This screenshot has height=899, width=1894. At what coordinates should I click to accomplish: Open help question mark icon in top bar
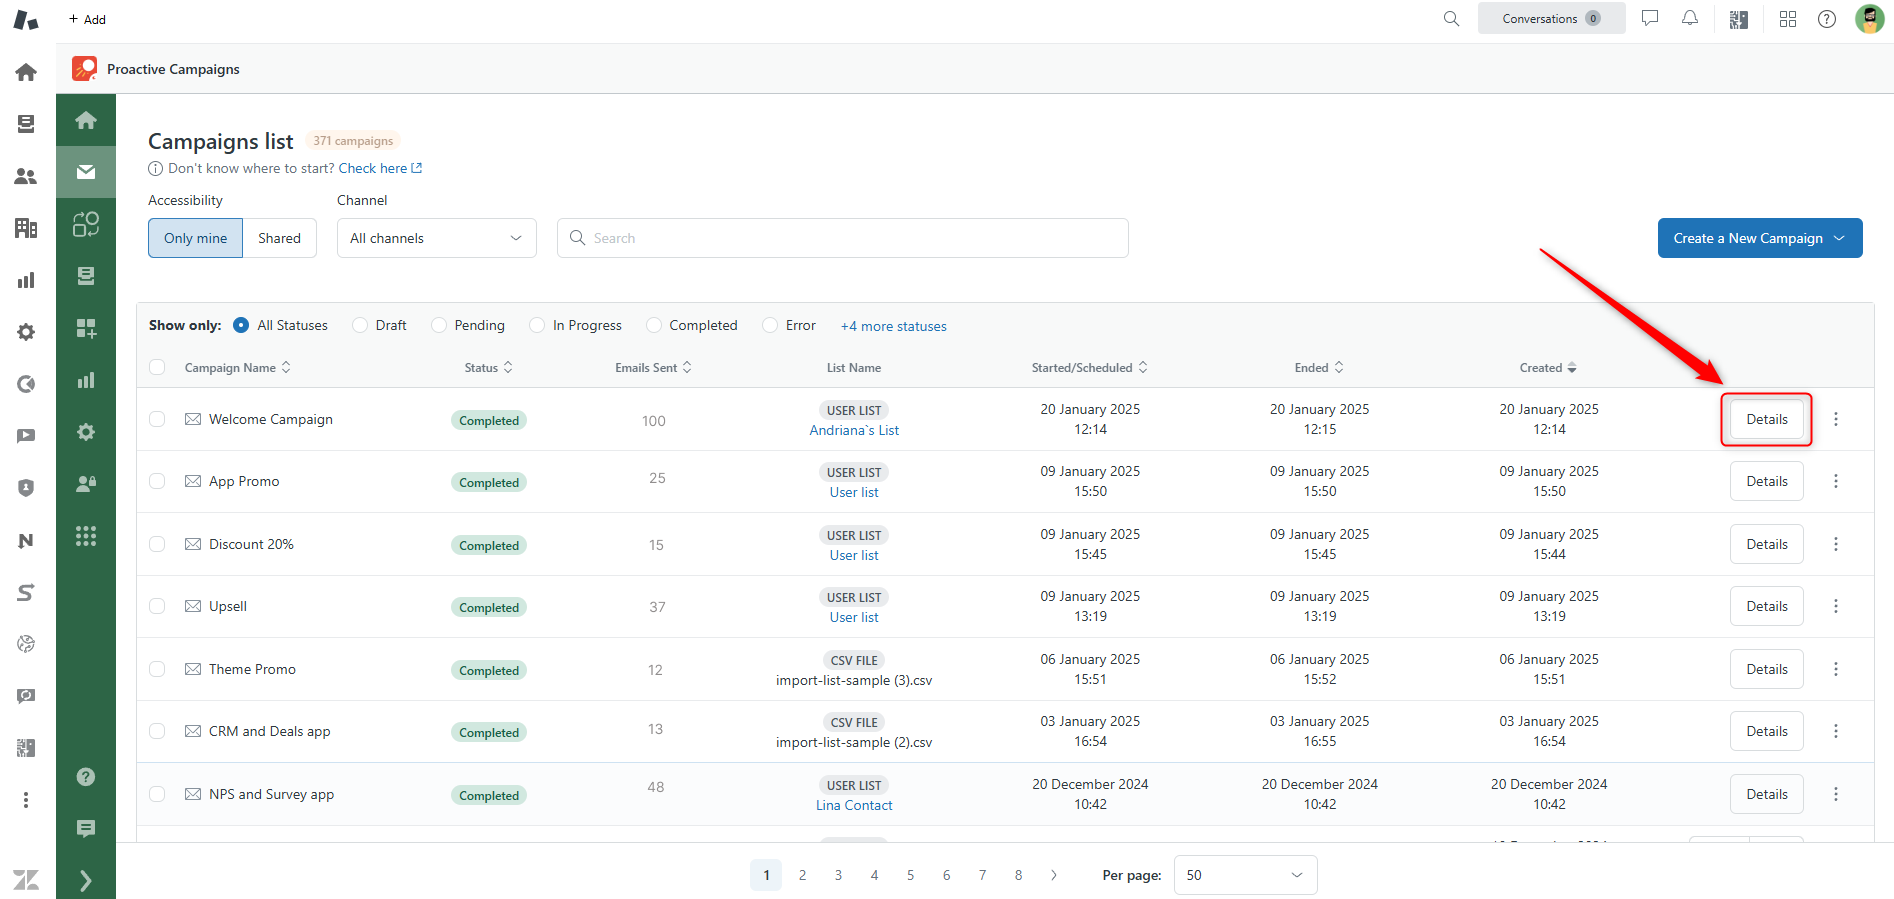coord(1827,19)
